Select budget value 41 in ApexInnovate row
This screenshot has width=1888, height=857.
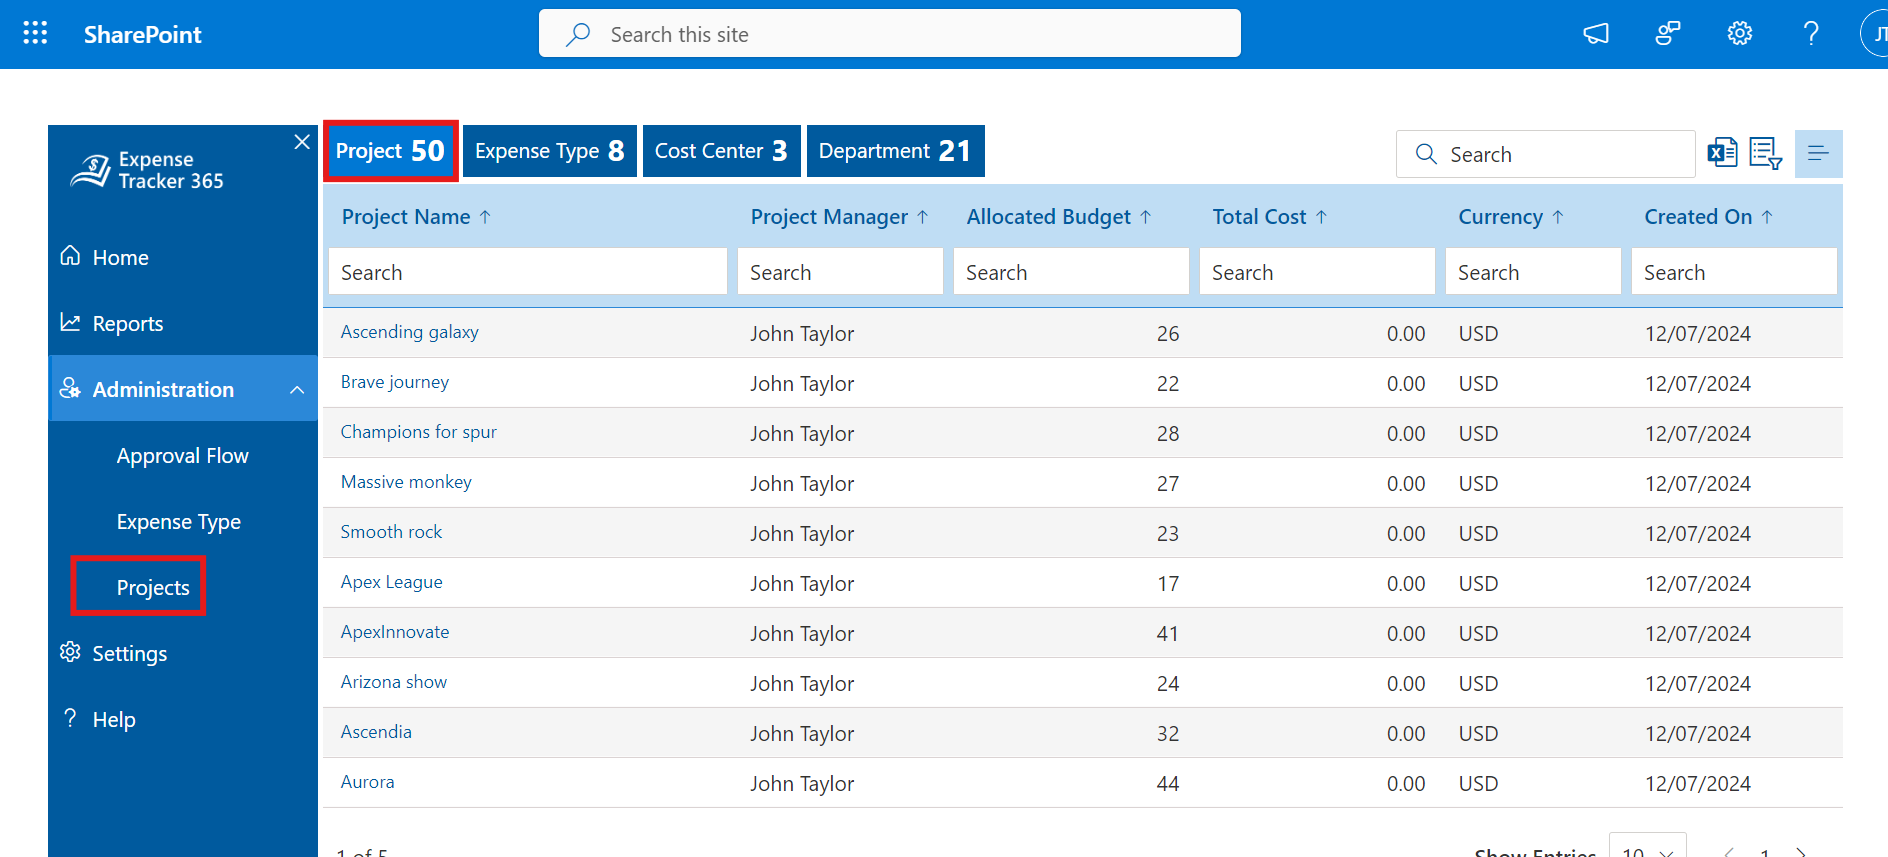click(1167, 634)
